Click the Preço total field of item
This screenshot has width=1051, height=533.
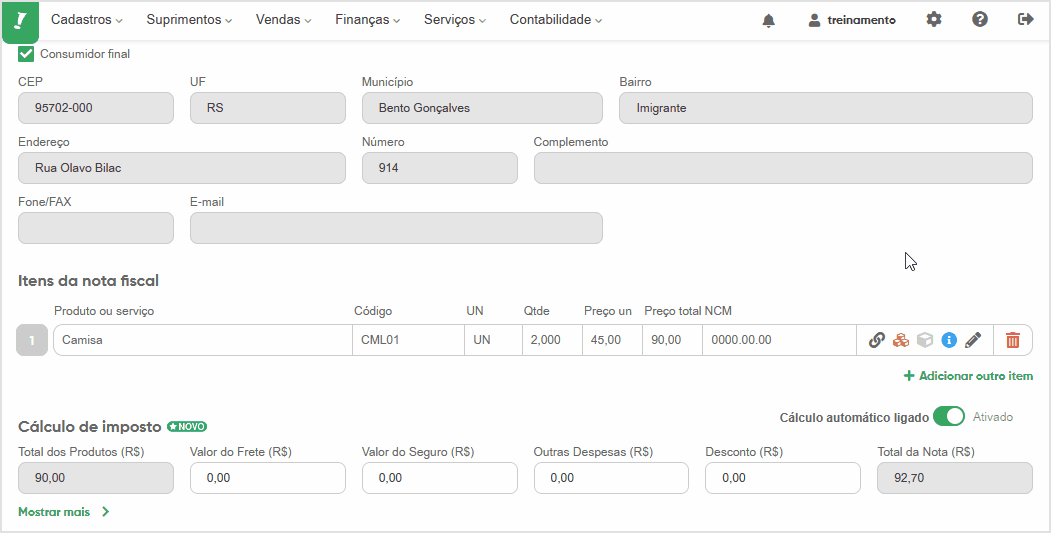[672, 340]
